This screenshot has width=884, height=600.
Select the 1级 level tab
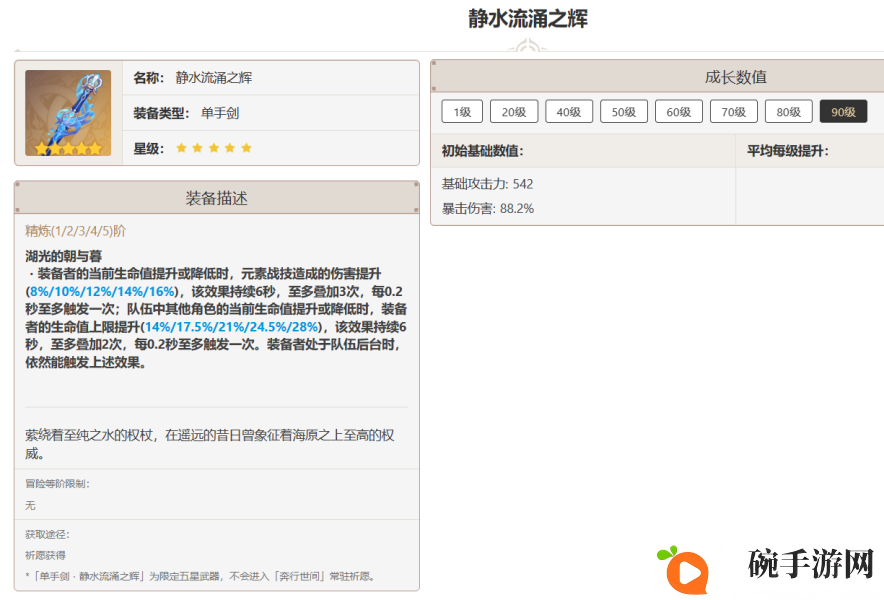[462, 112]
